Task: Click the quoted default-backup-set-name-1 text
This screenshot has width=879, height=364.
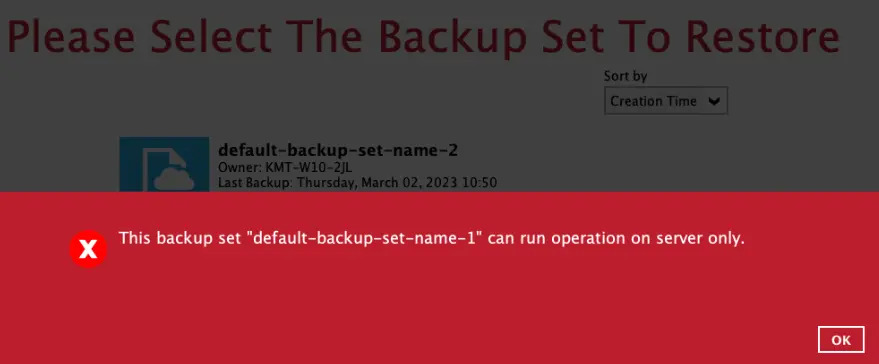Action: 365,238
